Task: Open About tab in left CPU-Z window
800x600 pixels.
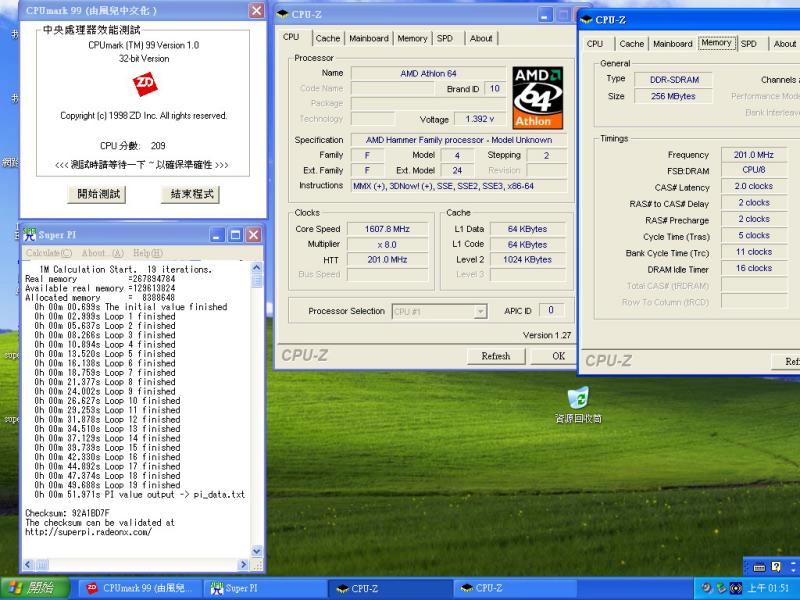Action: (481, 38)
